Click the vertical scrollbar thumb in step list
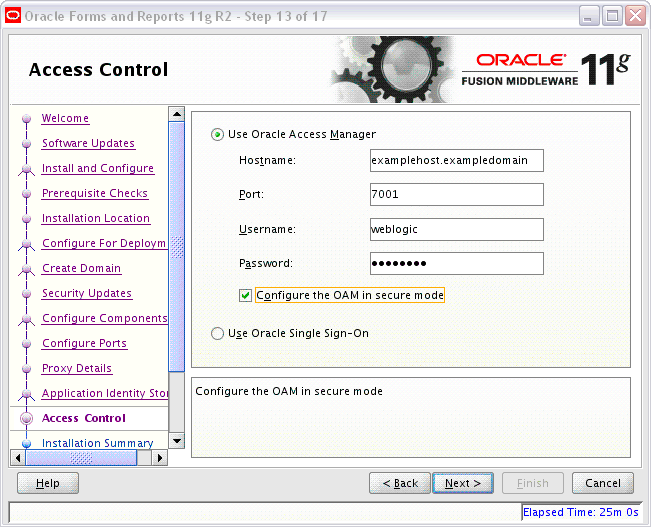This screenshot has height=527, width=651. point(177,247)
